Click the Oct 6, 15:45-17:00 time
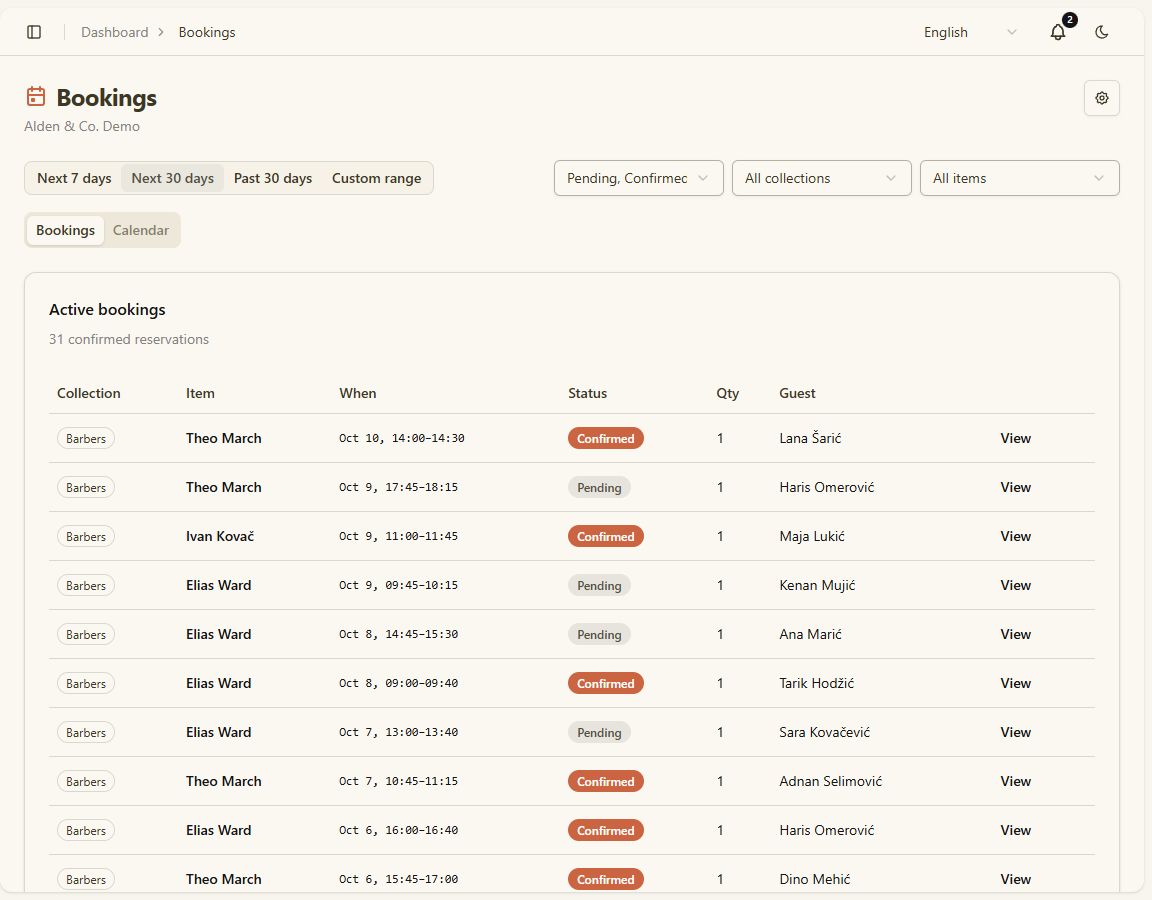Viewport: 1152px width, 900px height. (398, 879)
